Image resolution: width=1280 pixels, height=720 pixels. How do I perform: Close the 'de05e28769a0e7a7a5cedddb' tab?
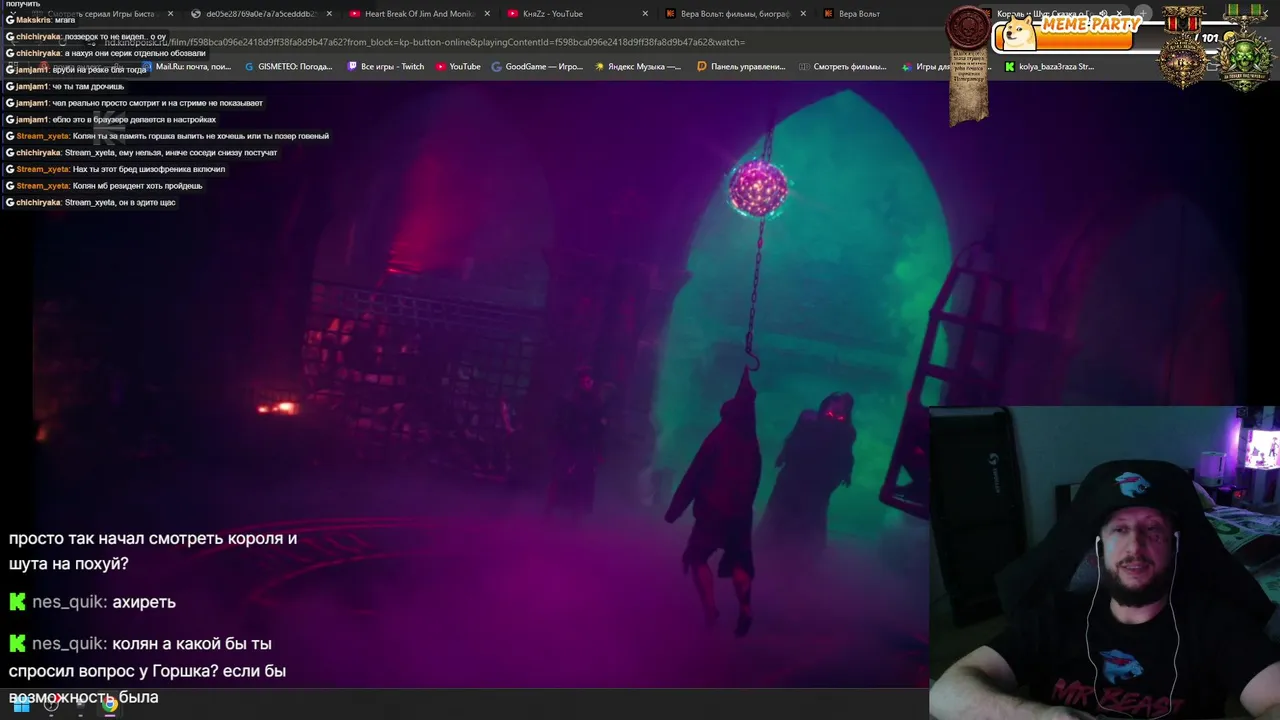coord(329,14)
